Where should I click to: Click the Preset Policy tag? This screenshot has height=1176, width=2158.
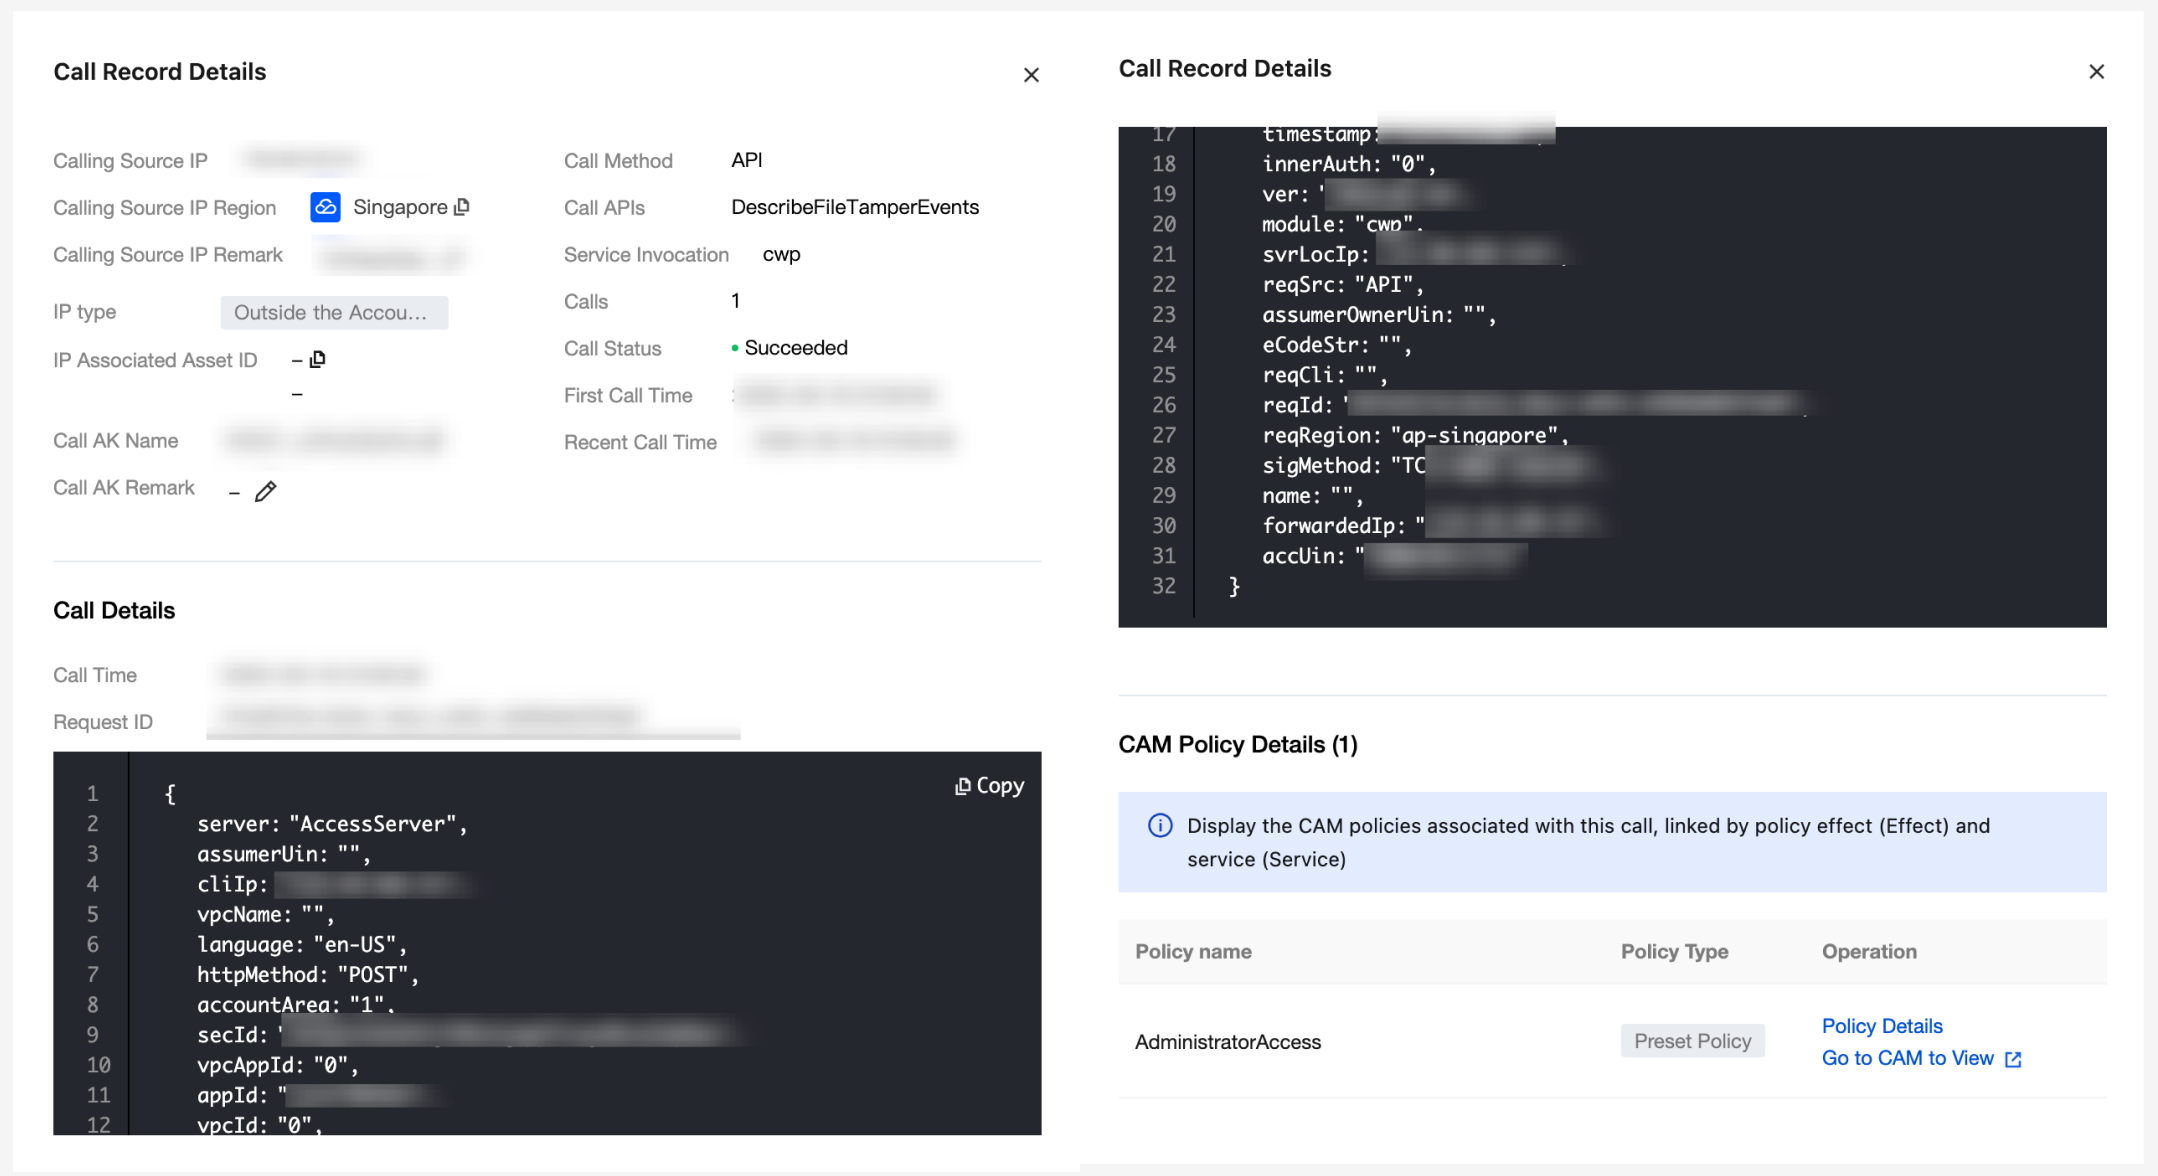pos(1692,1041)
